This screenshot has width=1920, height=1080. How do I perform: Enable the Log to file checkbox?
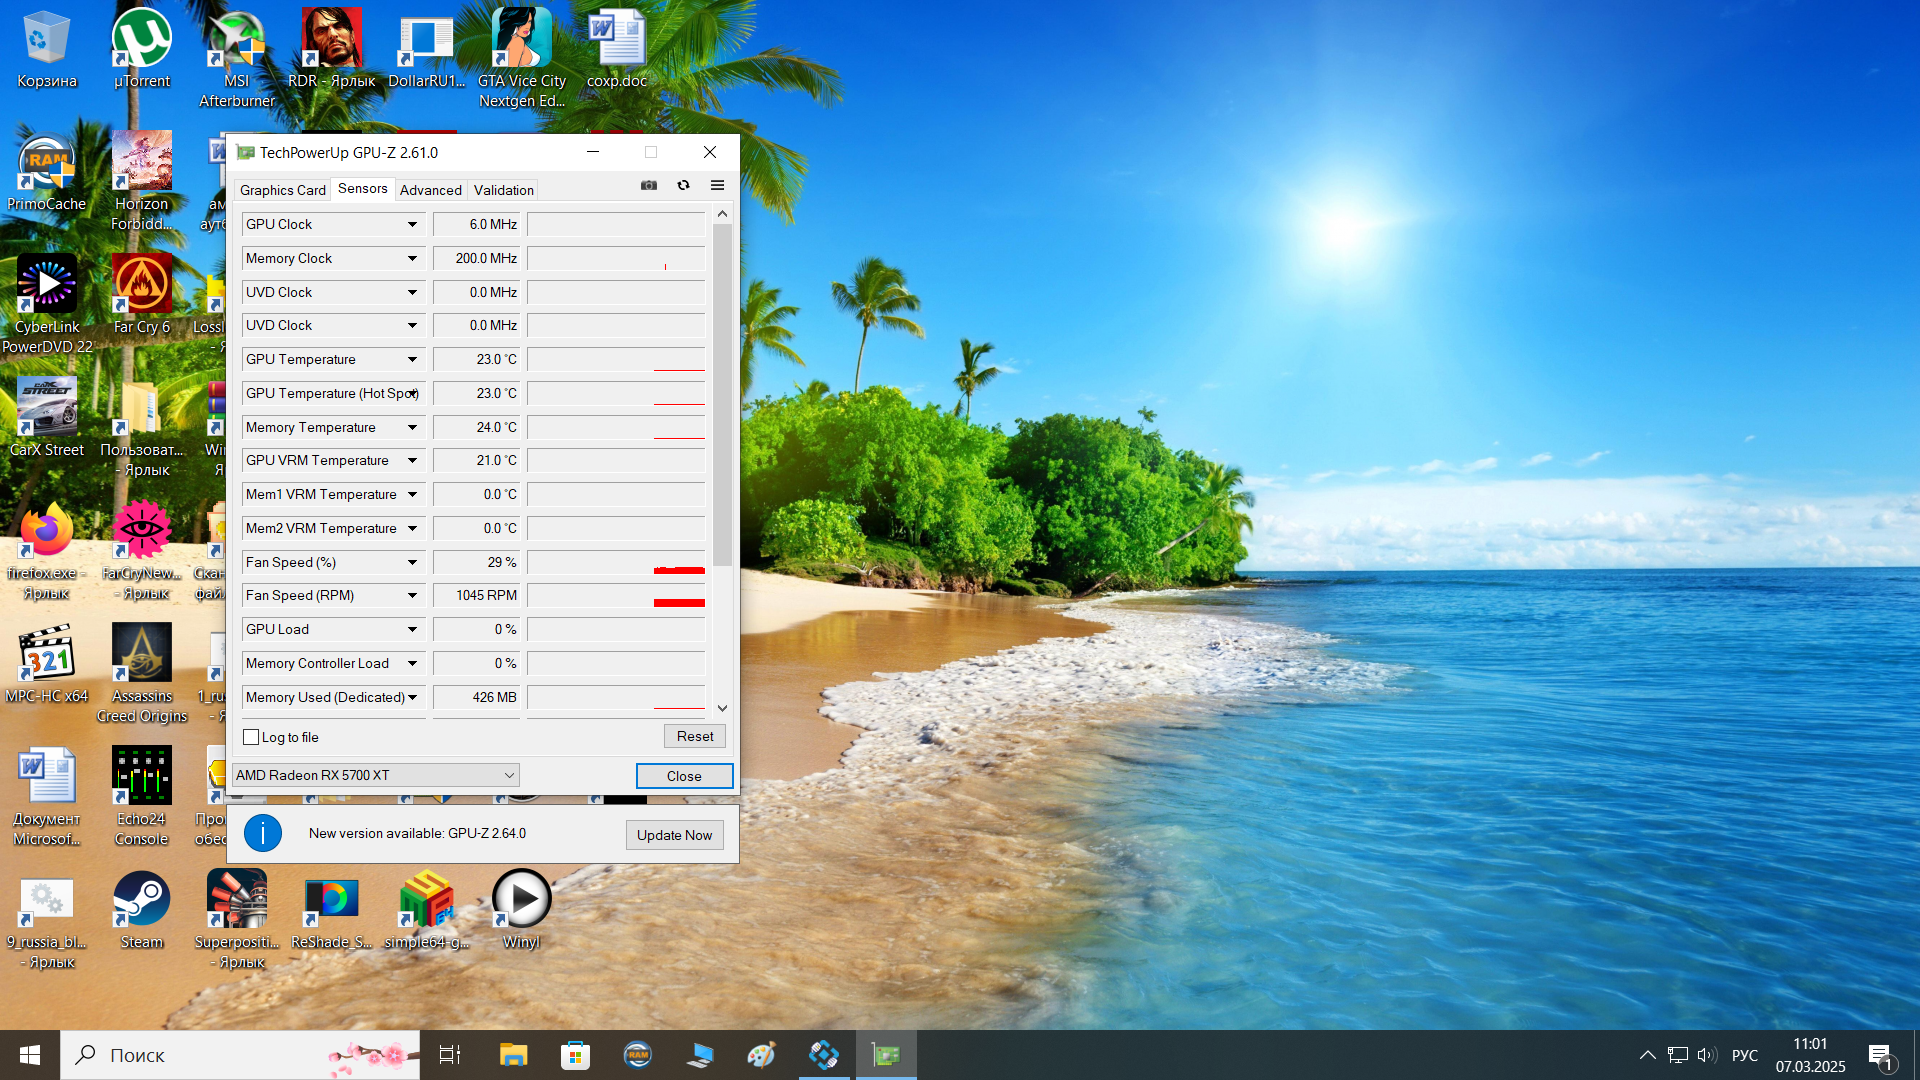251,737
